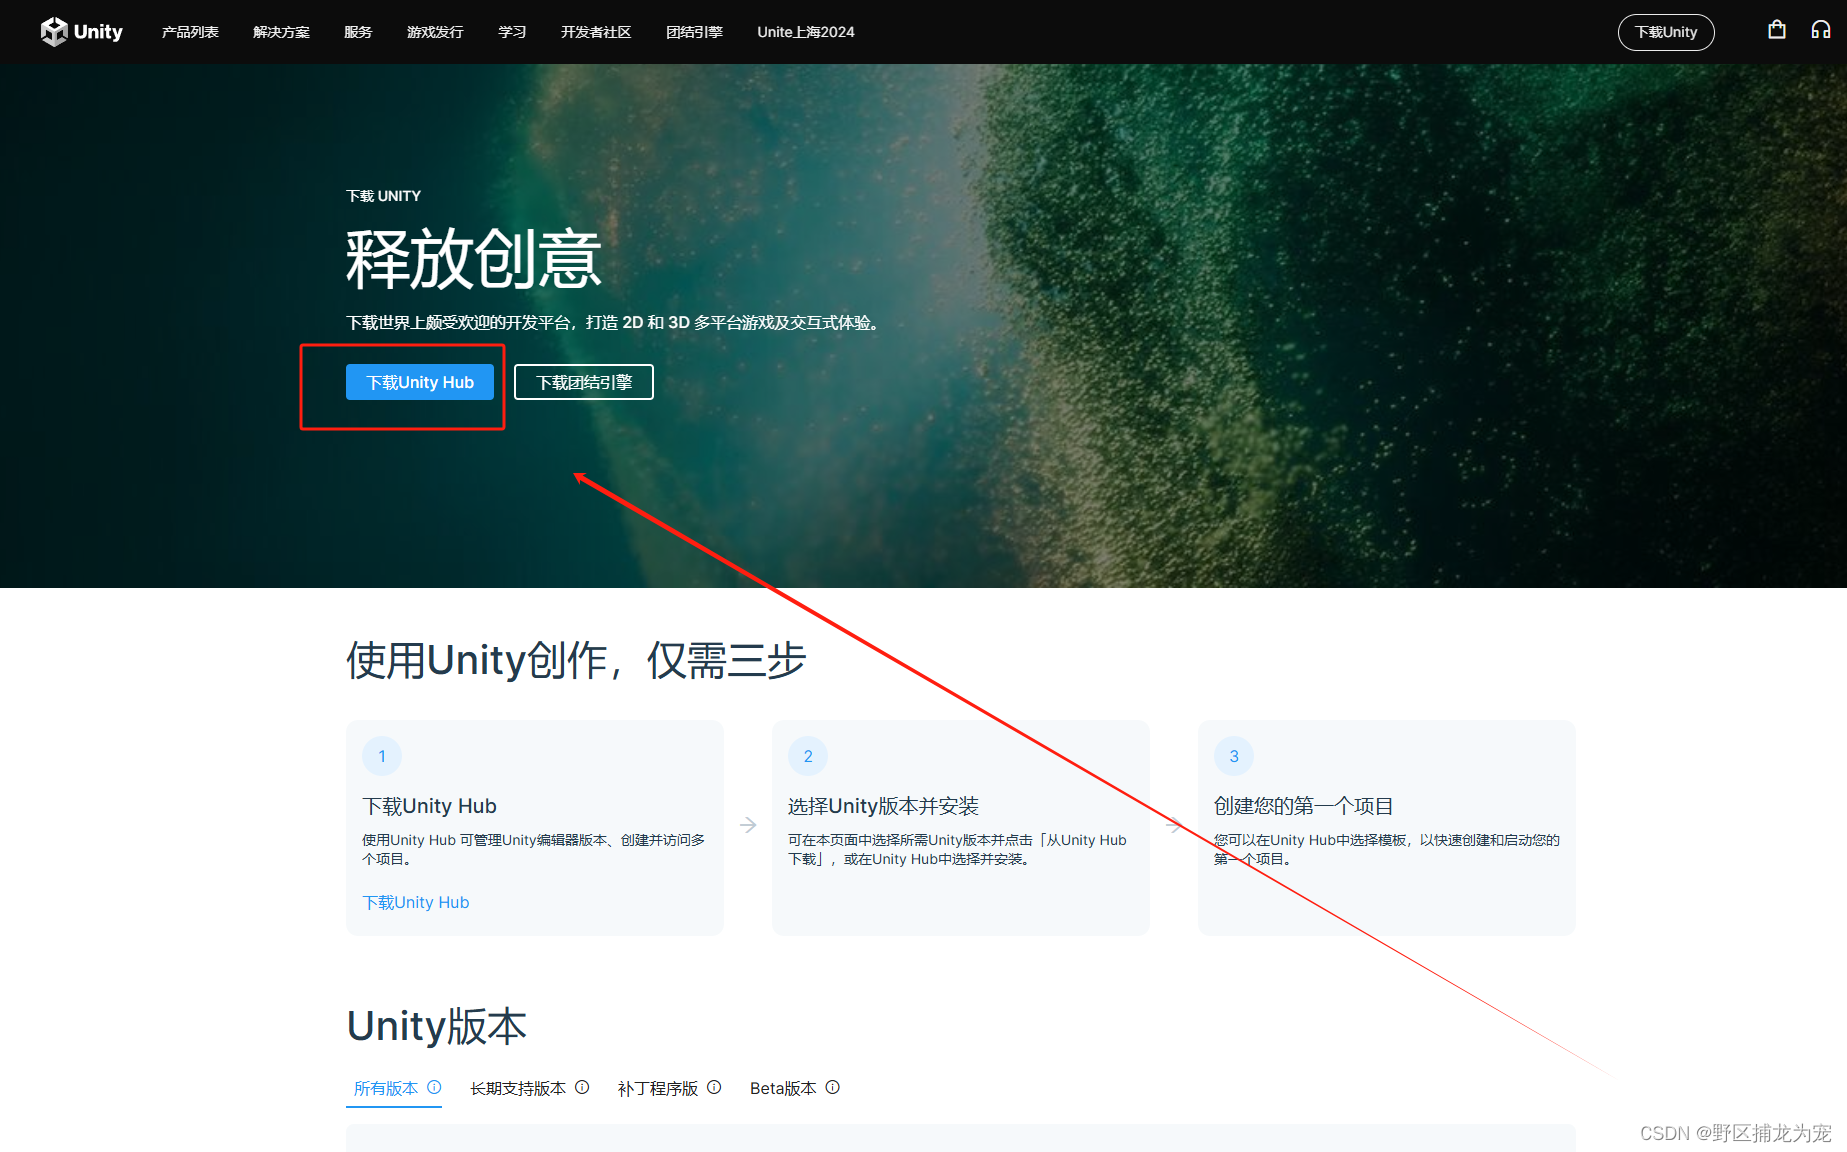Open the Unite上海2024 menu item

click(x=806, y=32)
